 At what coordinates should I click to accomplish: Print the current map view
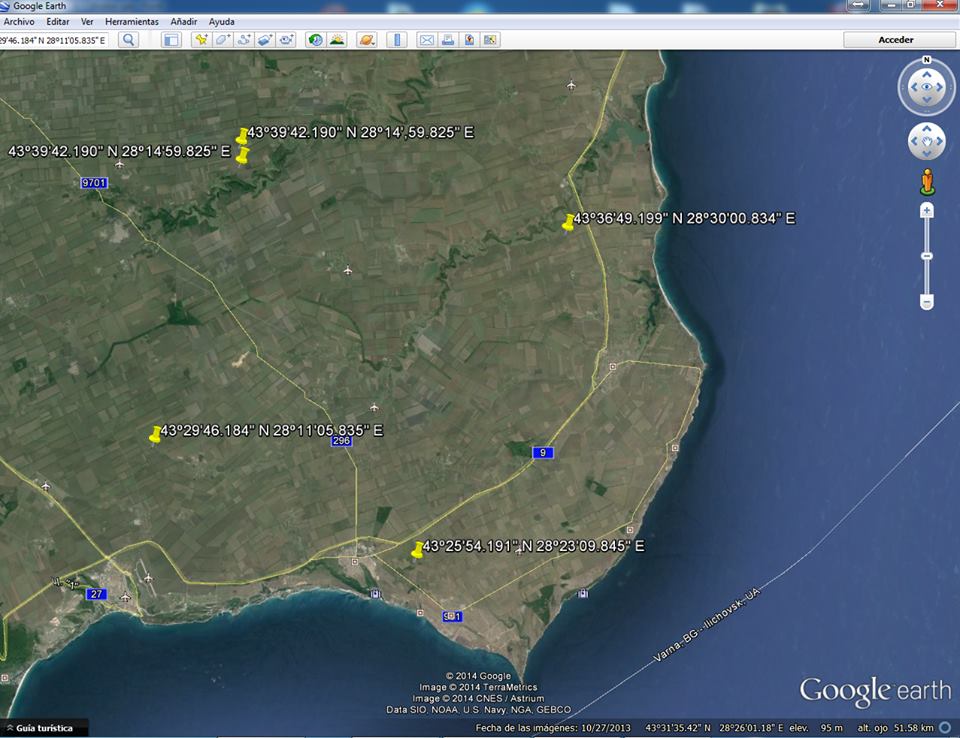click(448, 40)
